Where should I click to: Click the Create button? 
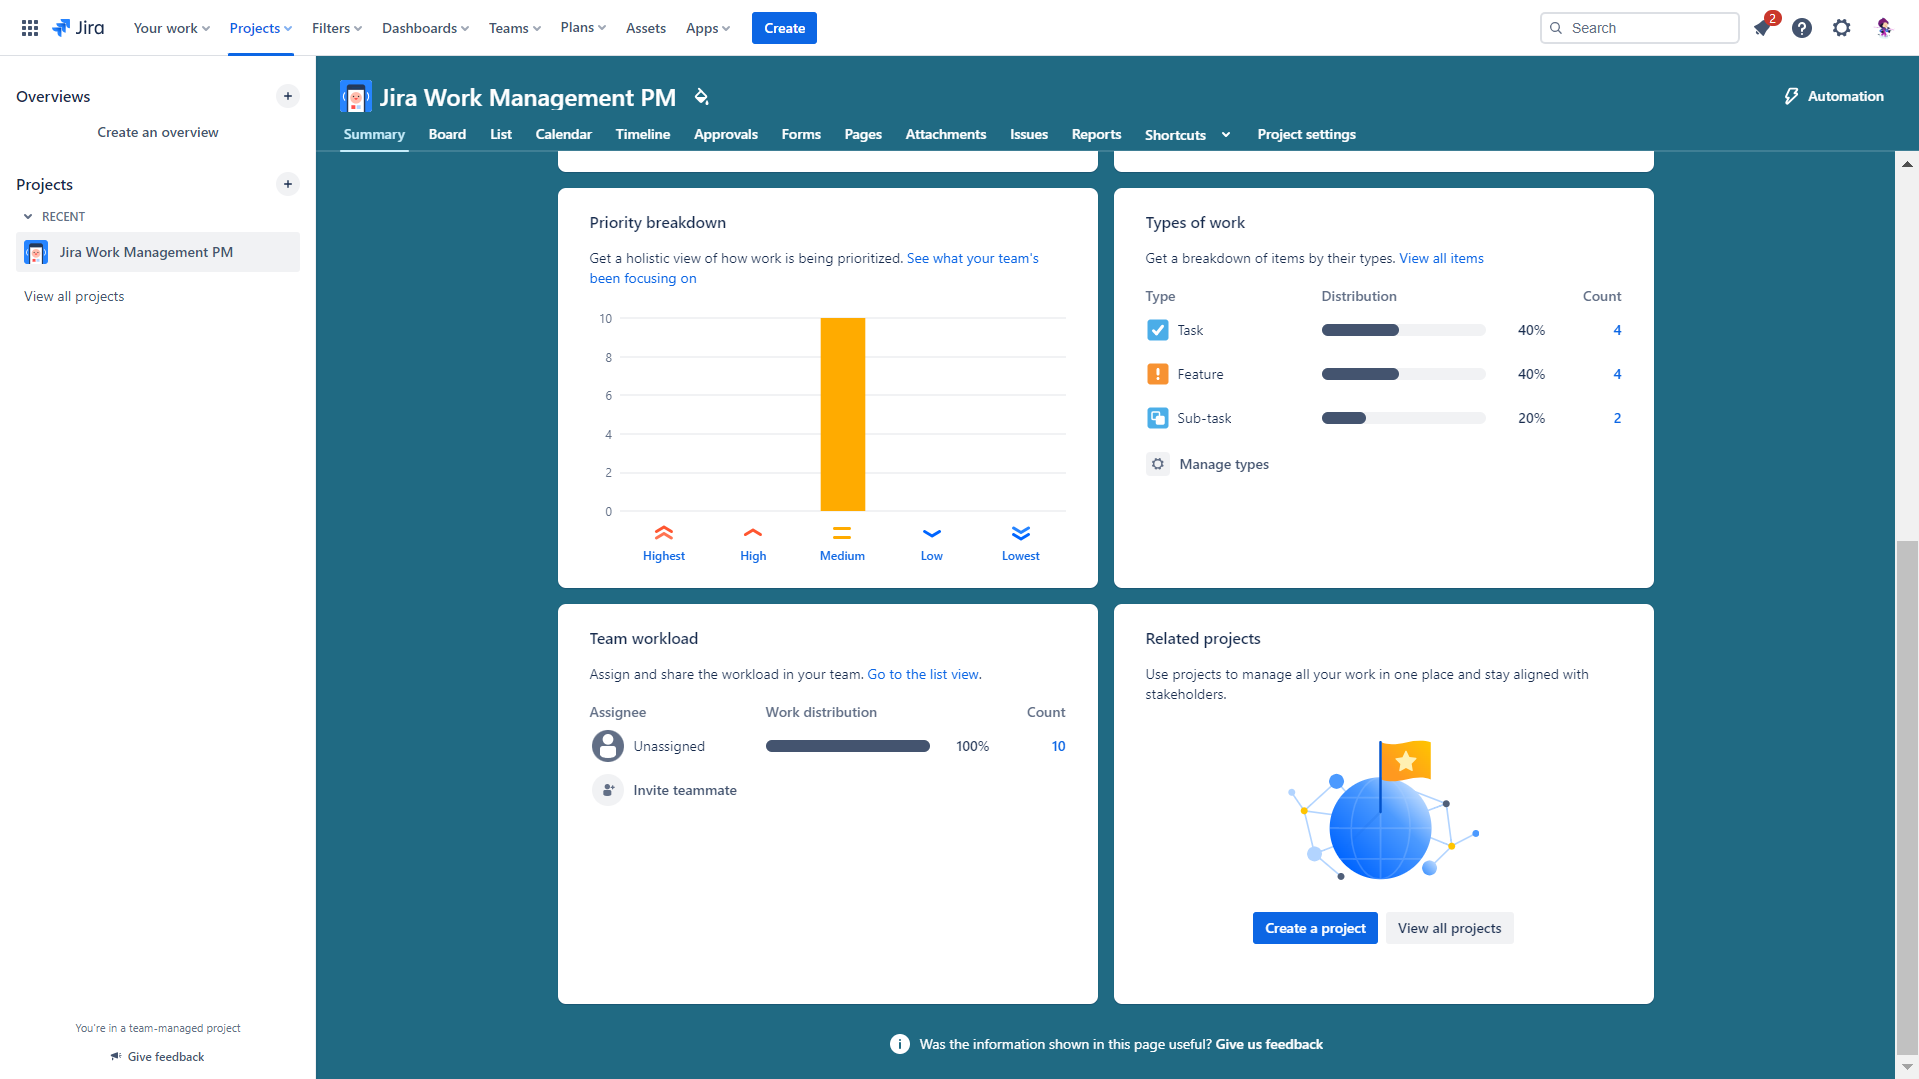point(784,28)
